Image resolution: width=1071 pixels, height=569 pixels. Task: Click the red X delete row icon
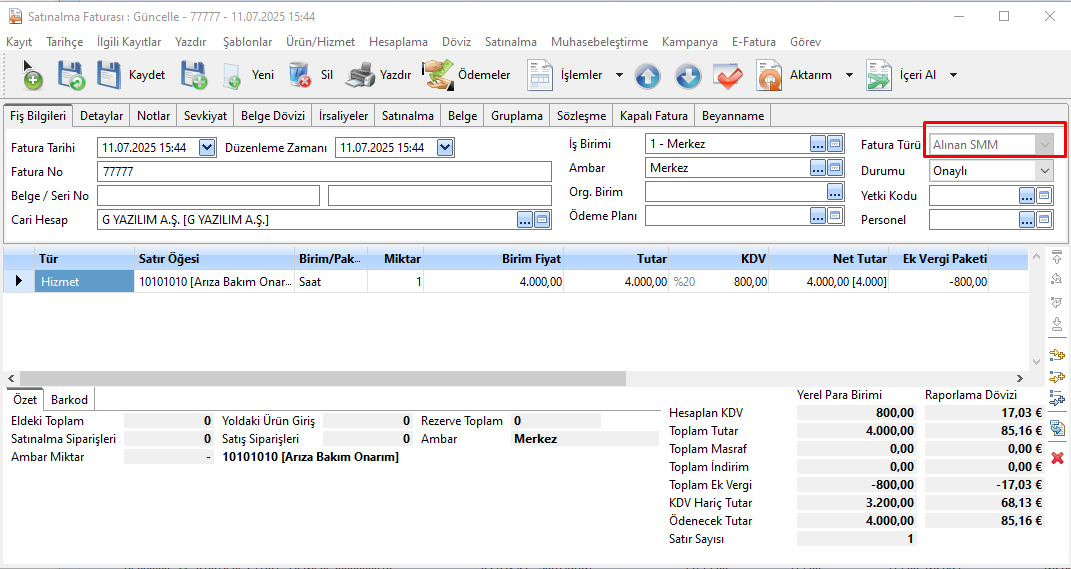[1057, 457]
